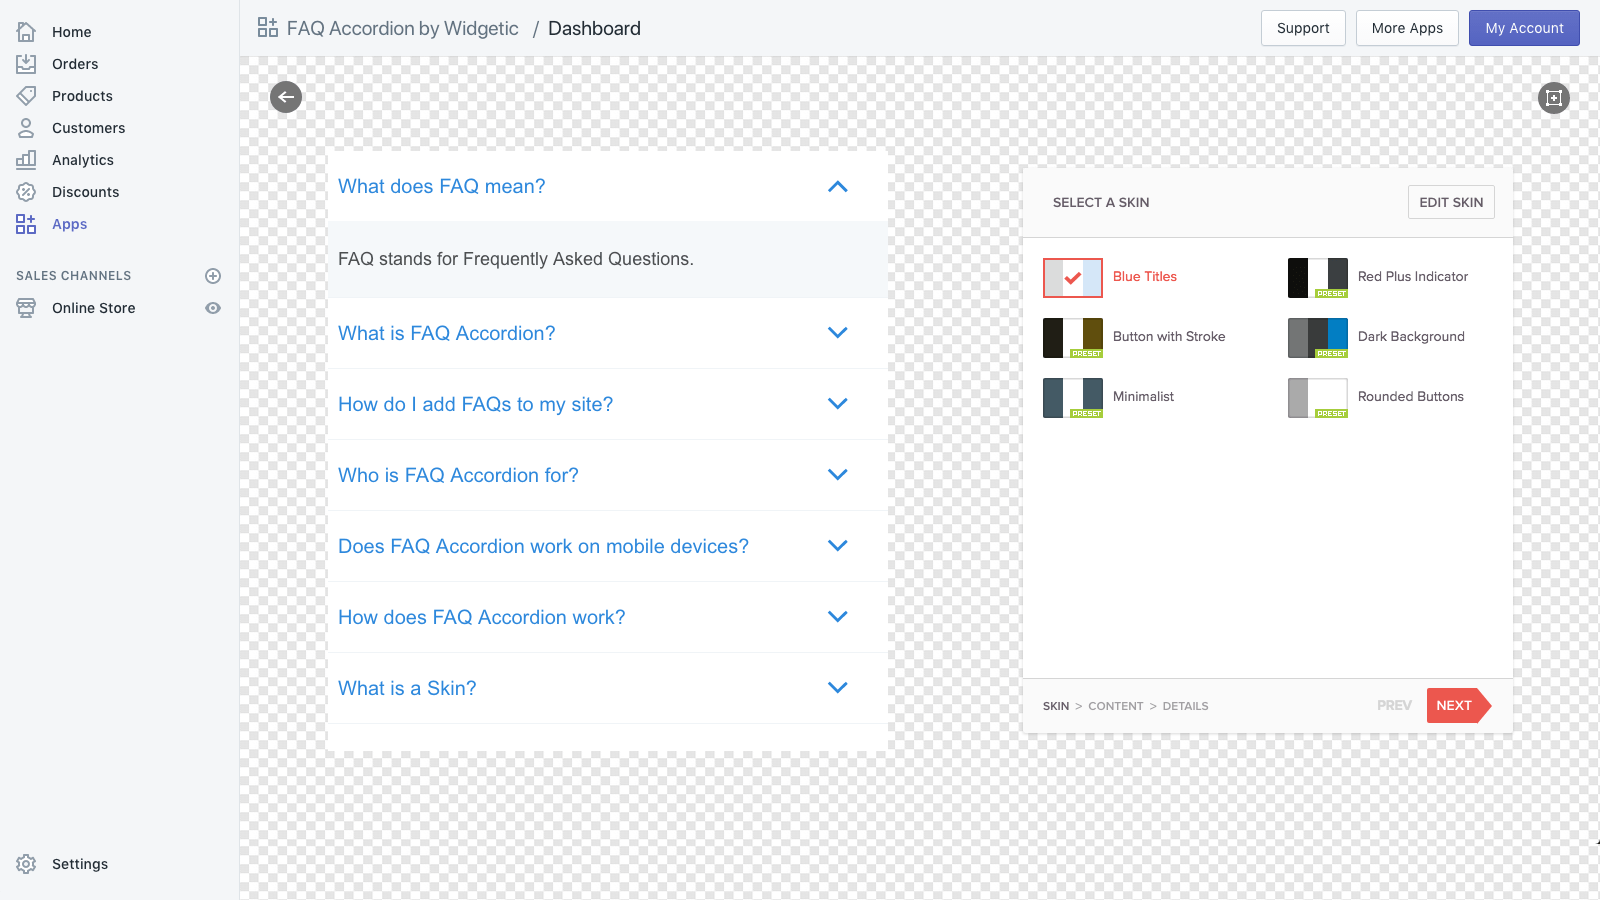Open Discounts in the sidebar menu
This screenshot has height=900, width=1600.
86,192
